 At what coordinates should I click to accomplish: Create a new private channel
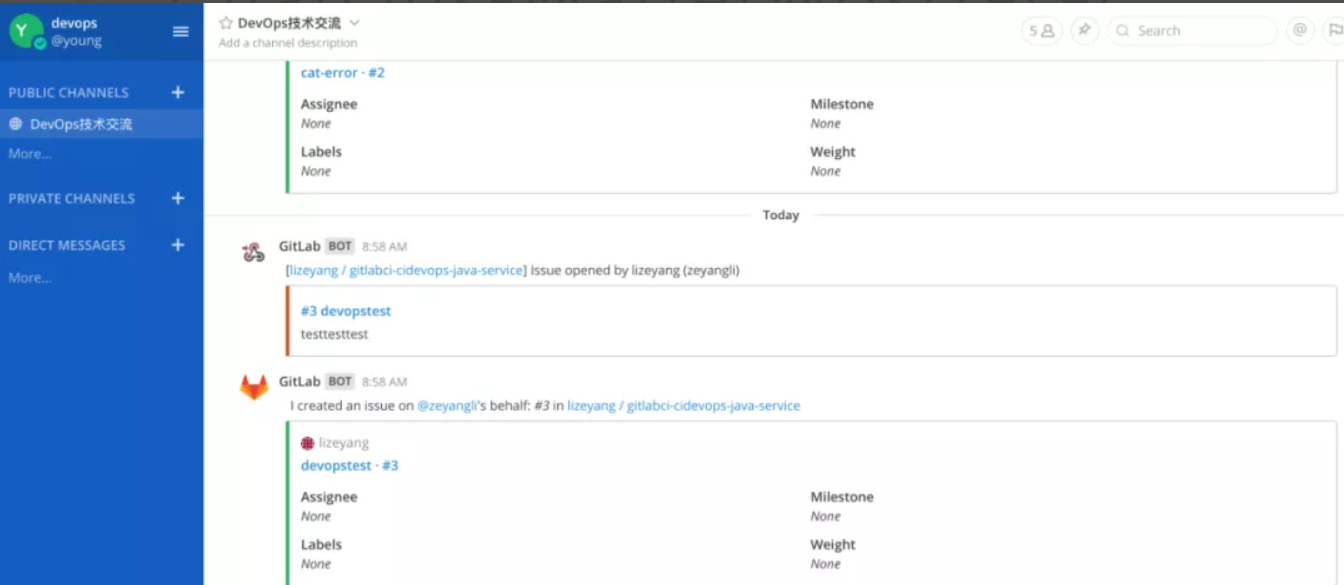pyautogui.click(x=178, y=198)
